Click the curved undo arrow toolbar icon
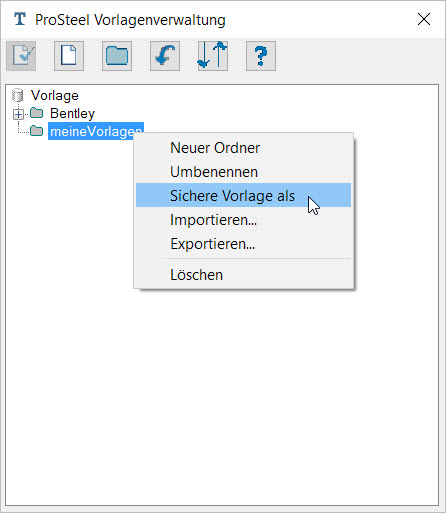 coord(165,56)
